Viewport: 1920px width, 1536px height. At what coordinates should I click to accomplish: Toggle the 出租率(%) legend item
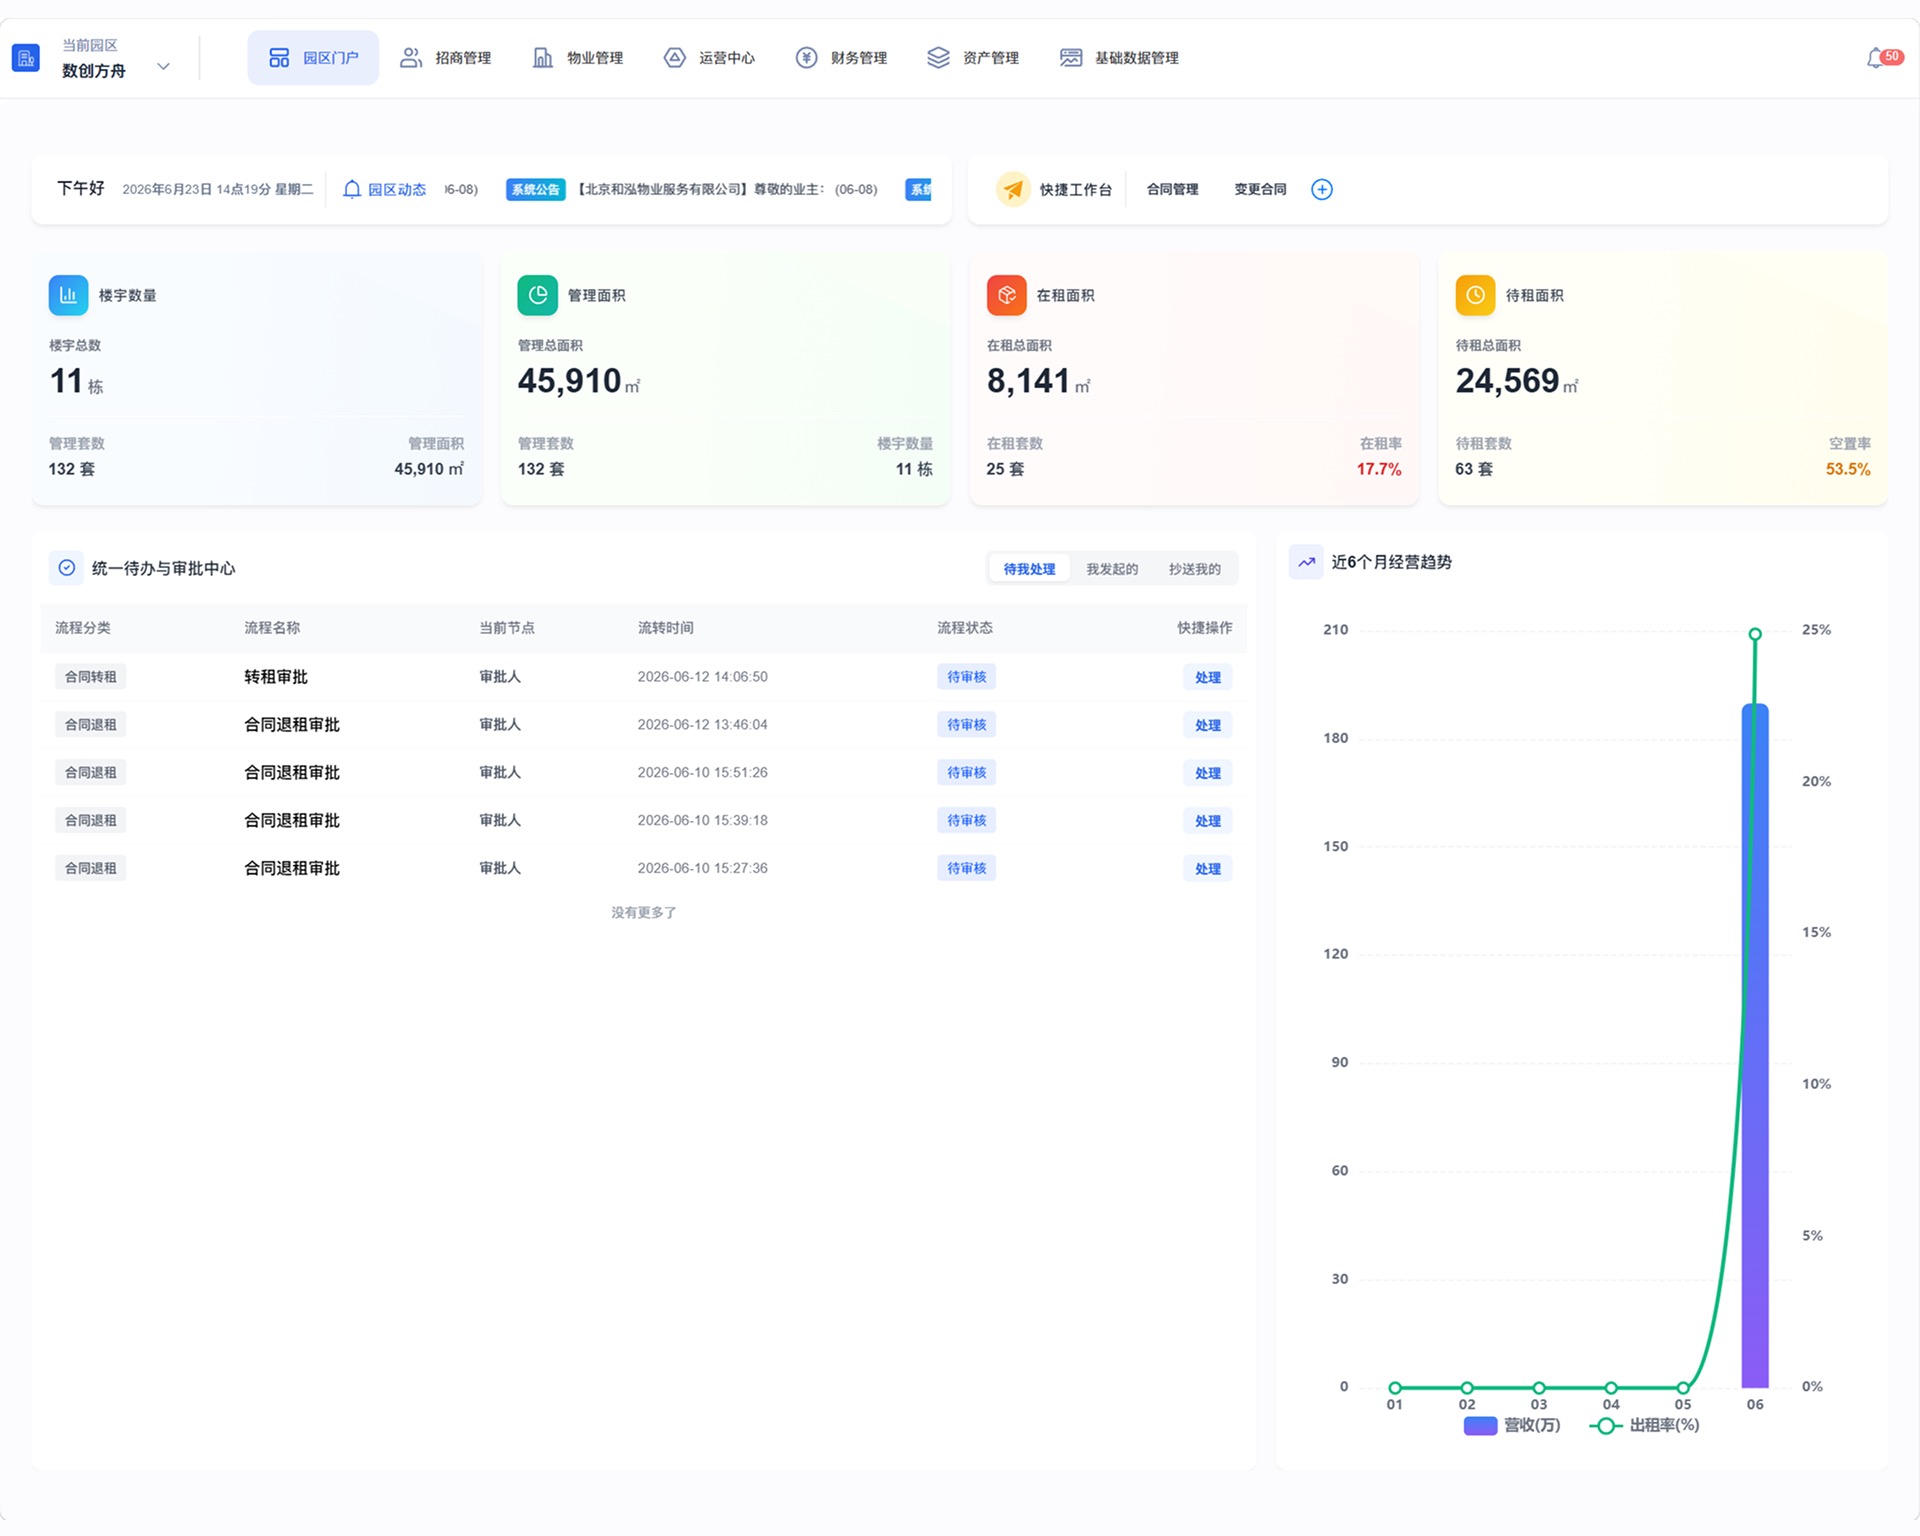coord(1645,1425)
